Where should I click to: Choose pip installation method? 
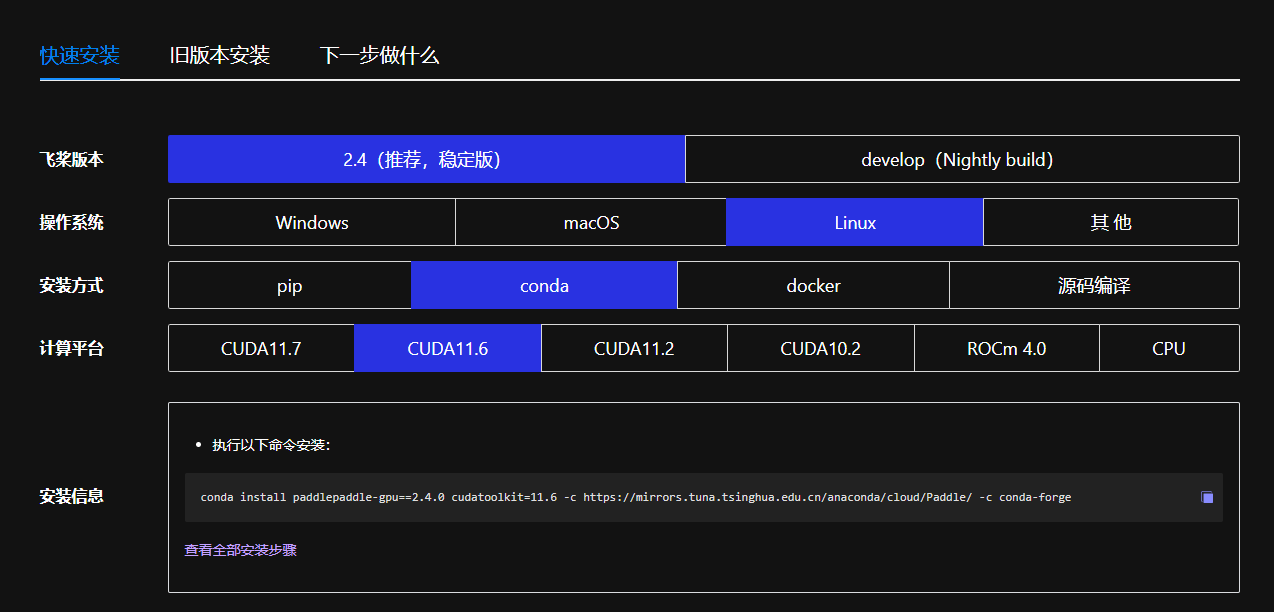[290, 285]
